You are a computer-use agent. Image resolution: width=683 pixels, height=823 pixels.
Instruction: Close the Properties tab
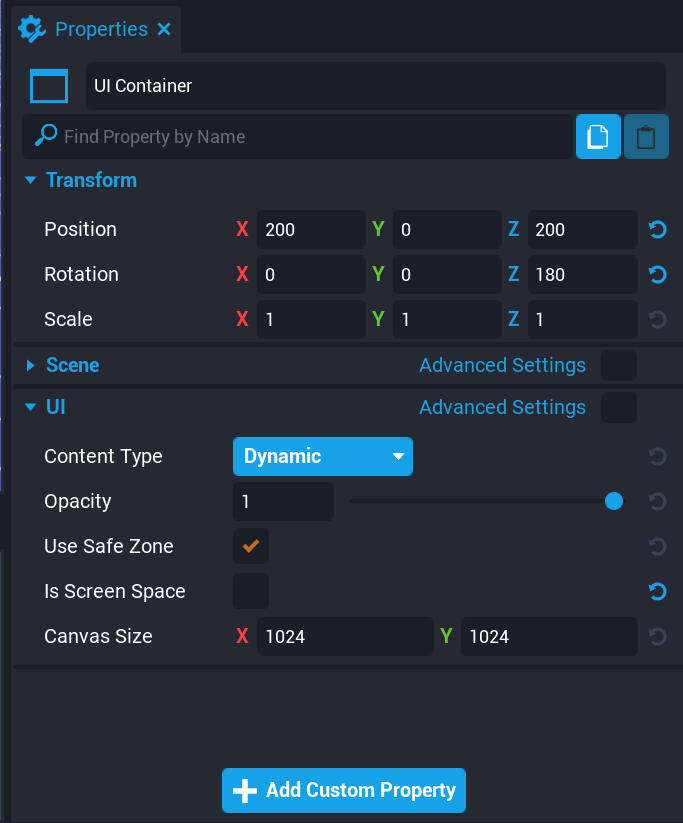pos(164,30)
